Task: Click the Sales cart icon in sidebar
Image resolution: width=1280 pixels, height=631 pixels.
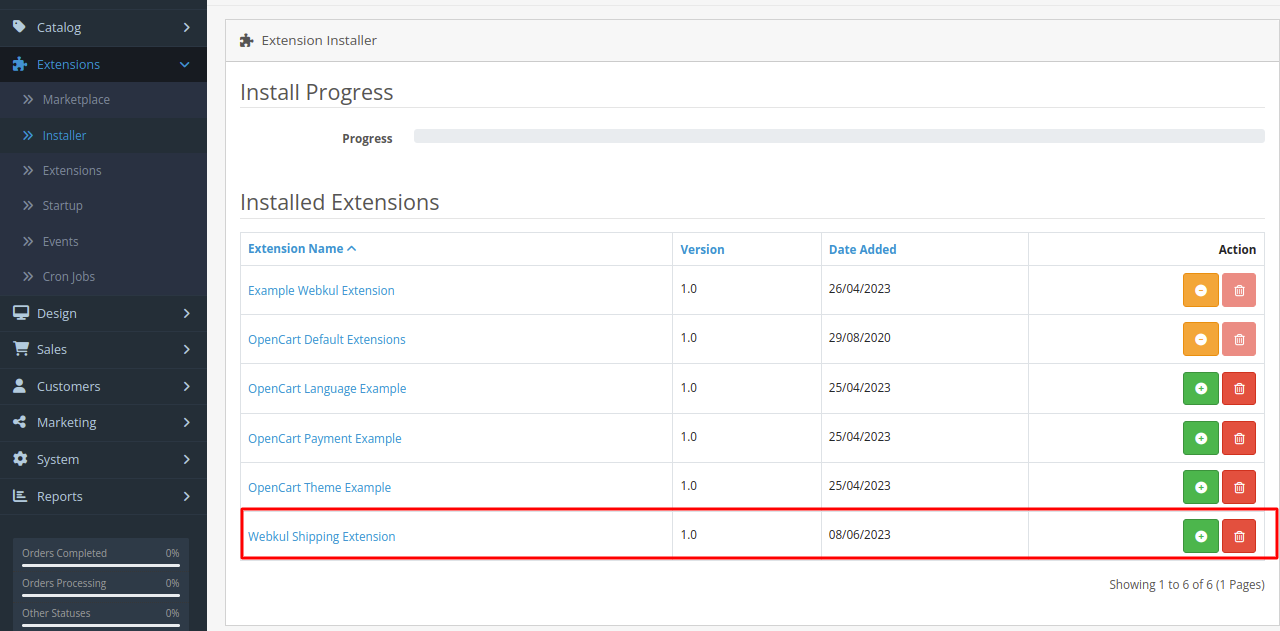Action: point(20,349)
